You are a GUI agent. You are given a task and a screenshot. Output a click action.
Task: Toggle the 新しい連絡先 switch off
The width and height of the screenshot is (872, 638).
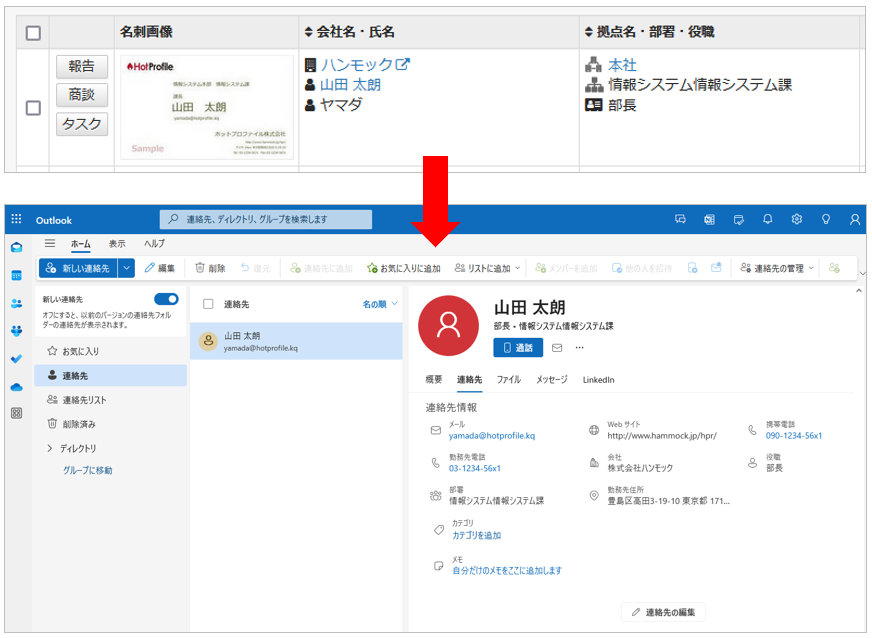click(166, 299)
